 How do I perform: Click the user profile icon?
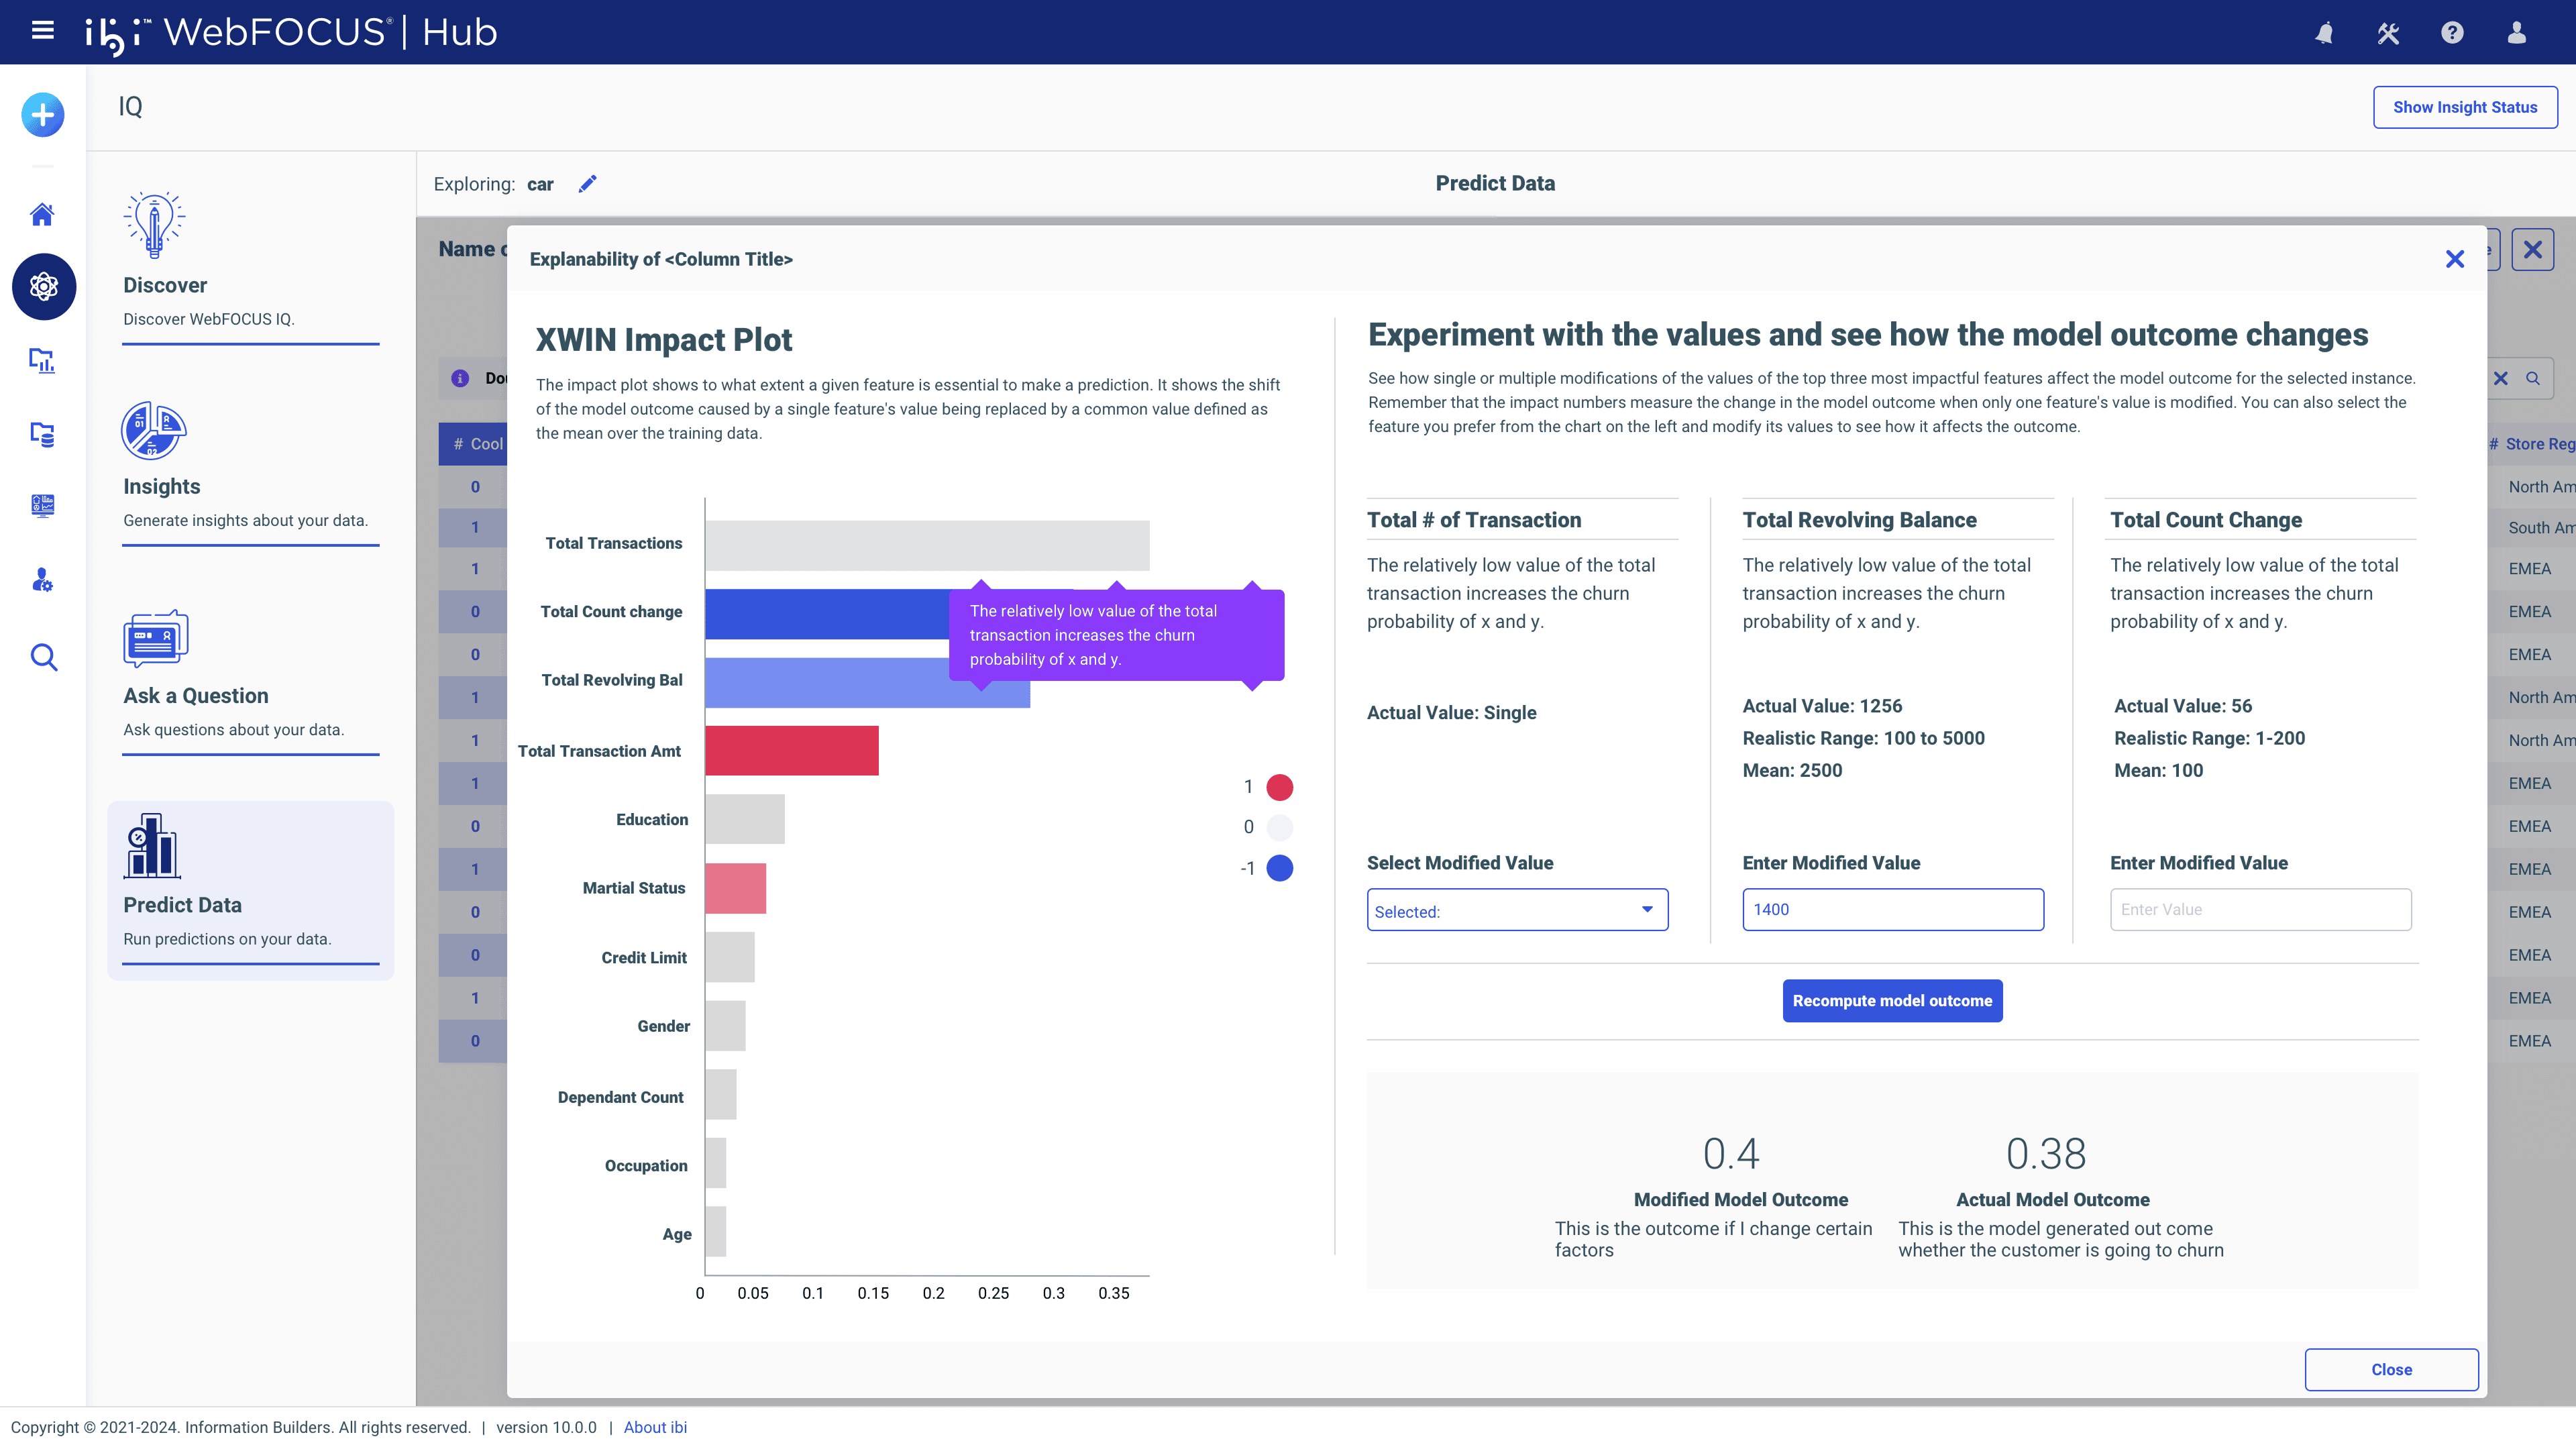point(2517,33)
